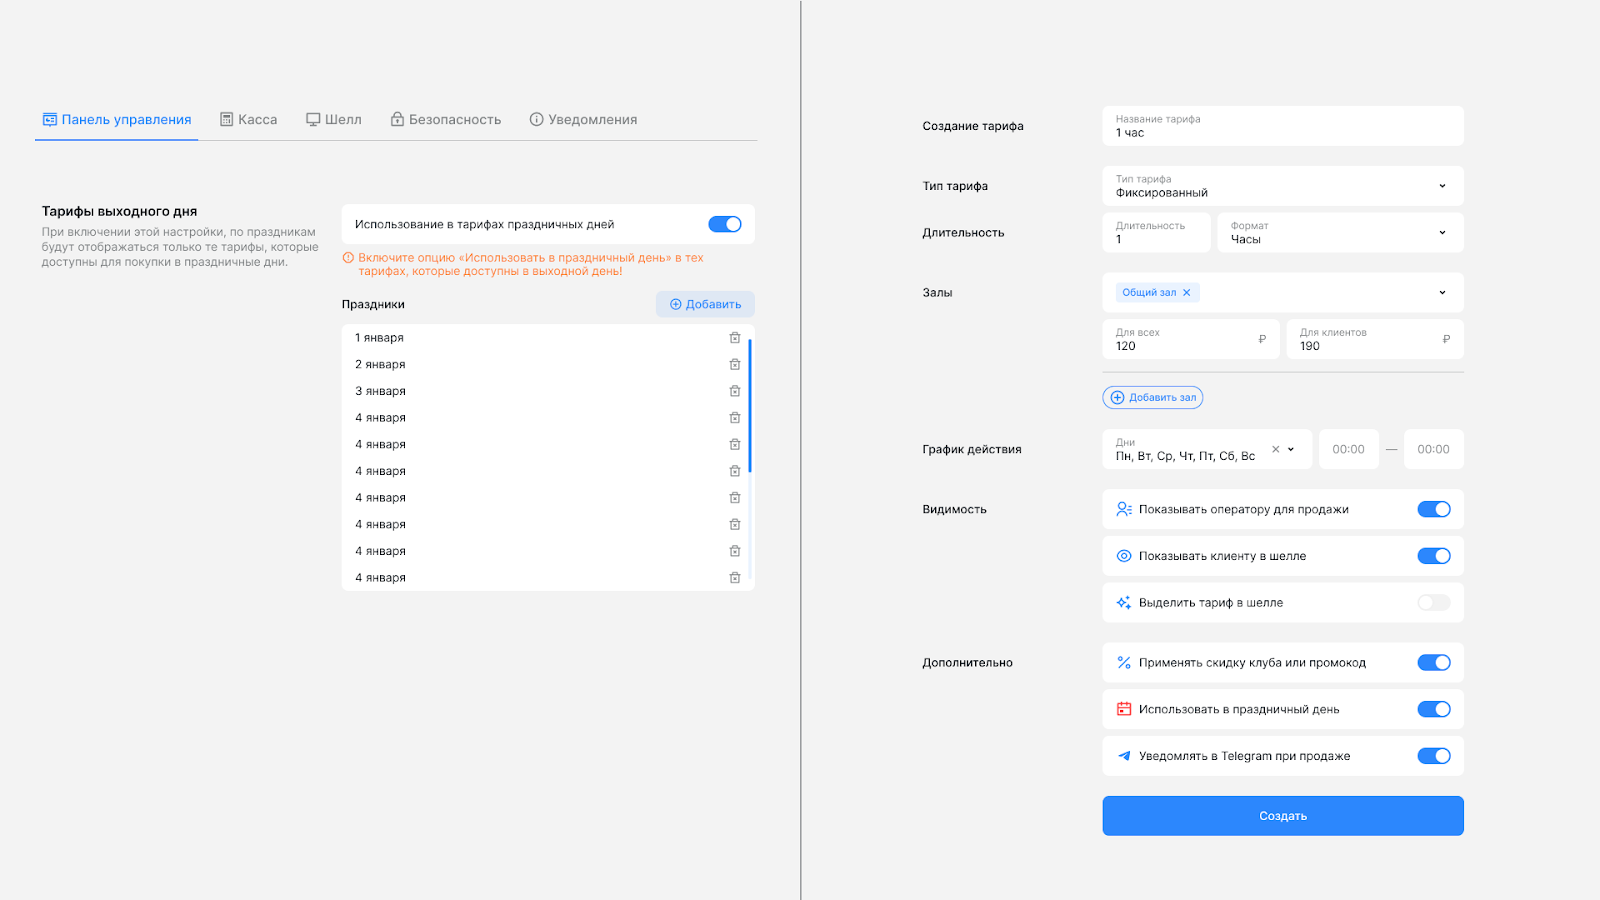Click the warning icon in orange hint text
Viewport: 1600px width, 900px height.
348,258
